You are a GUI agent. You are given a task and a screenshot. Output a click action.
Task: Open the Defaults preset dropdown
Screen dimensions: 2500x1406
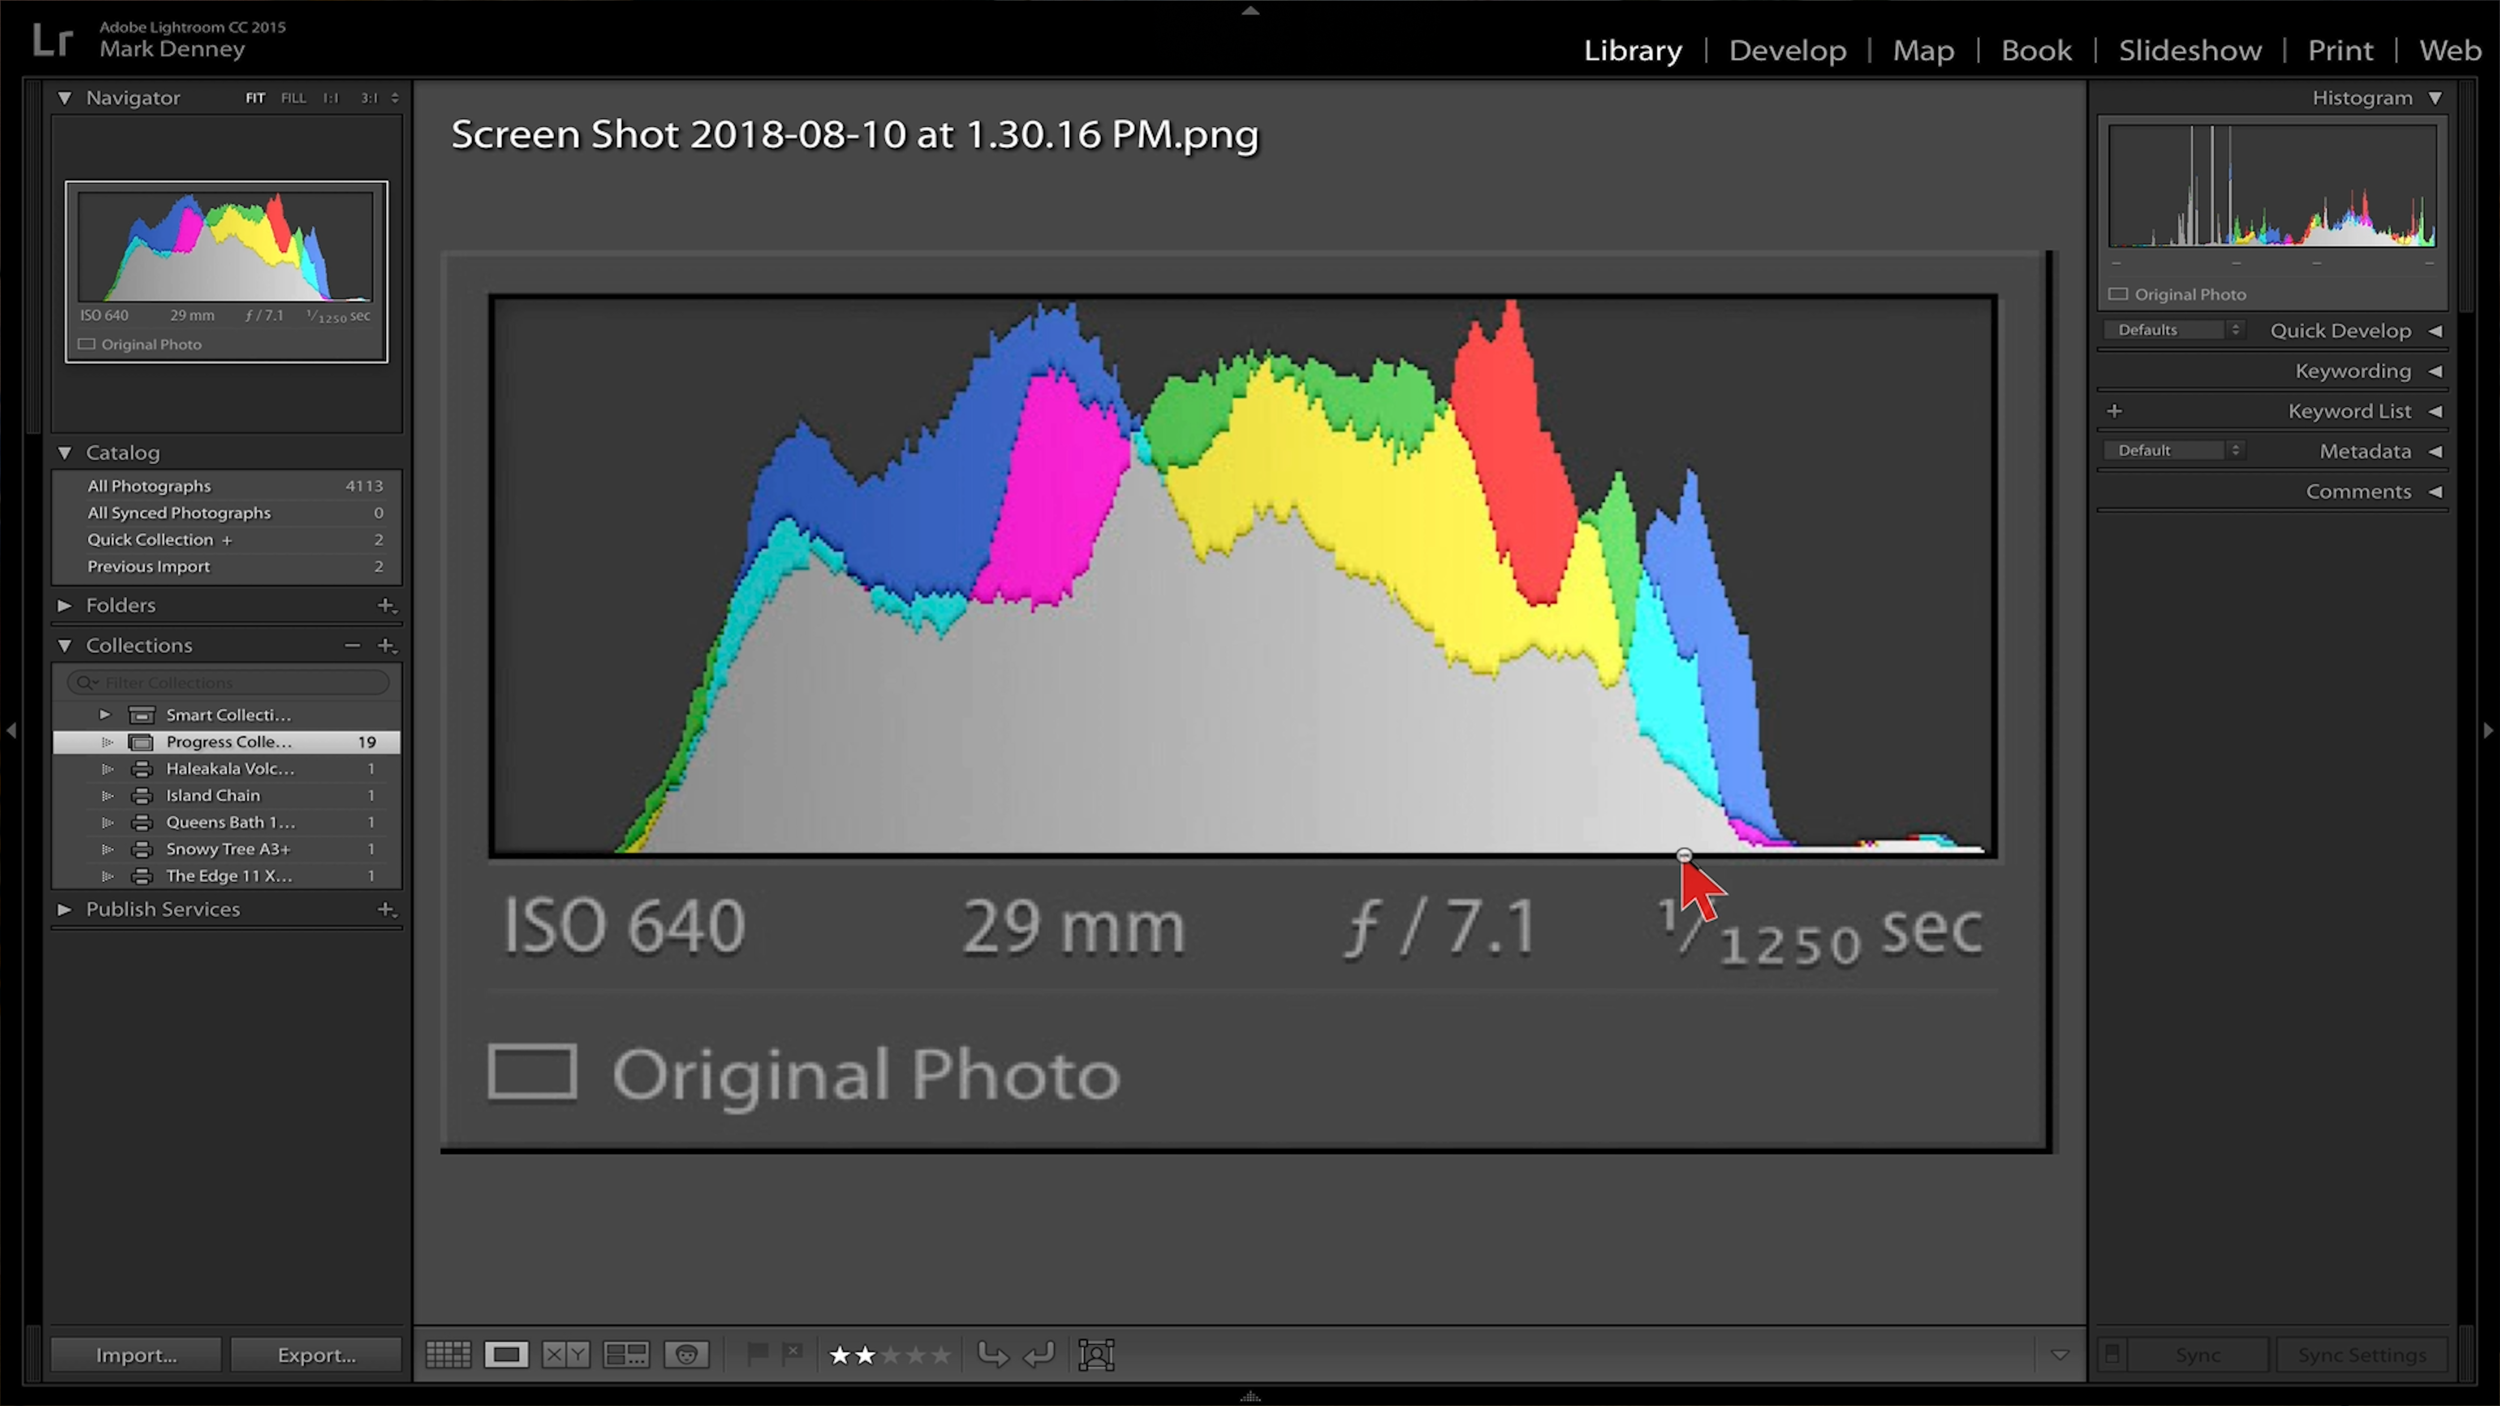tap(2174, 330)
